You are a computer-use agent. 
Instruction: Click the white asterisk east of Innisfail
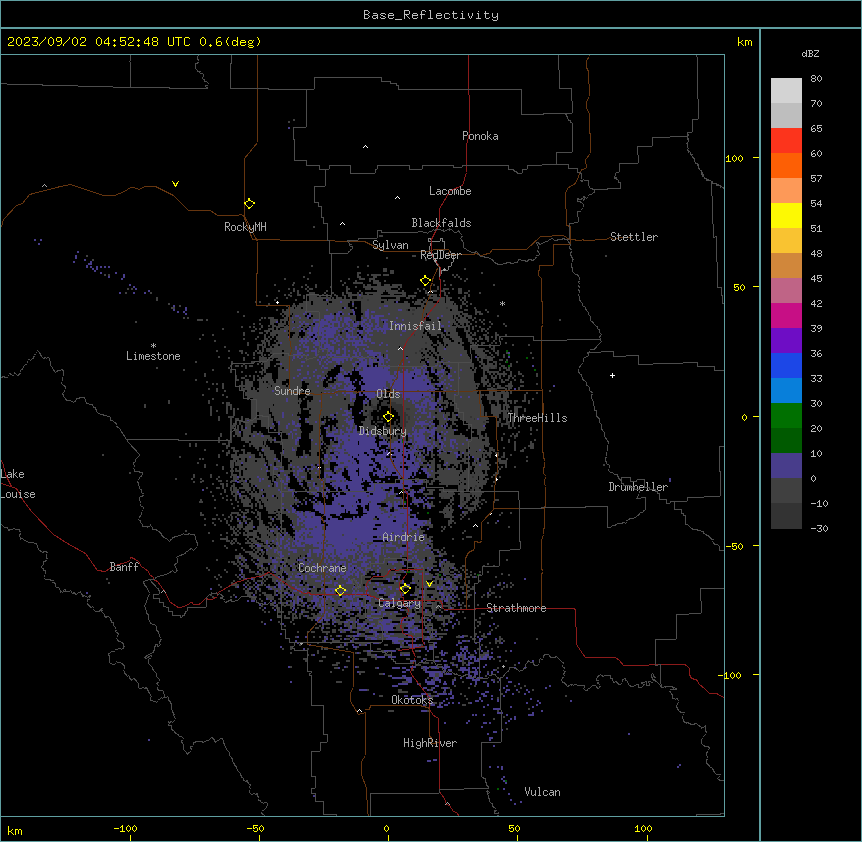tap(502, 304)
